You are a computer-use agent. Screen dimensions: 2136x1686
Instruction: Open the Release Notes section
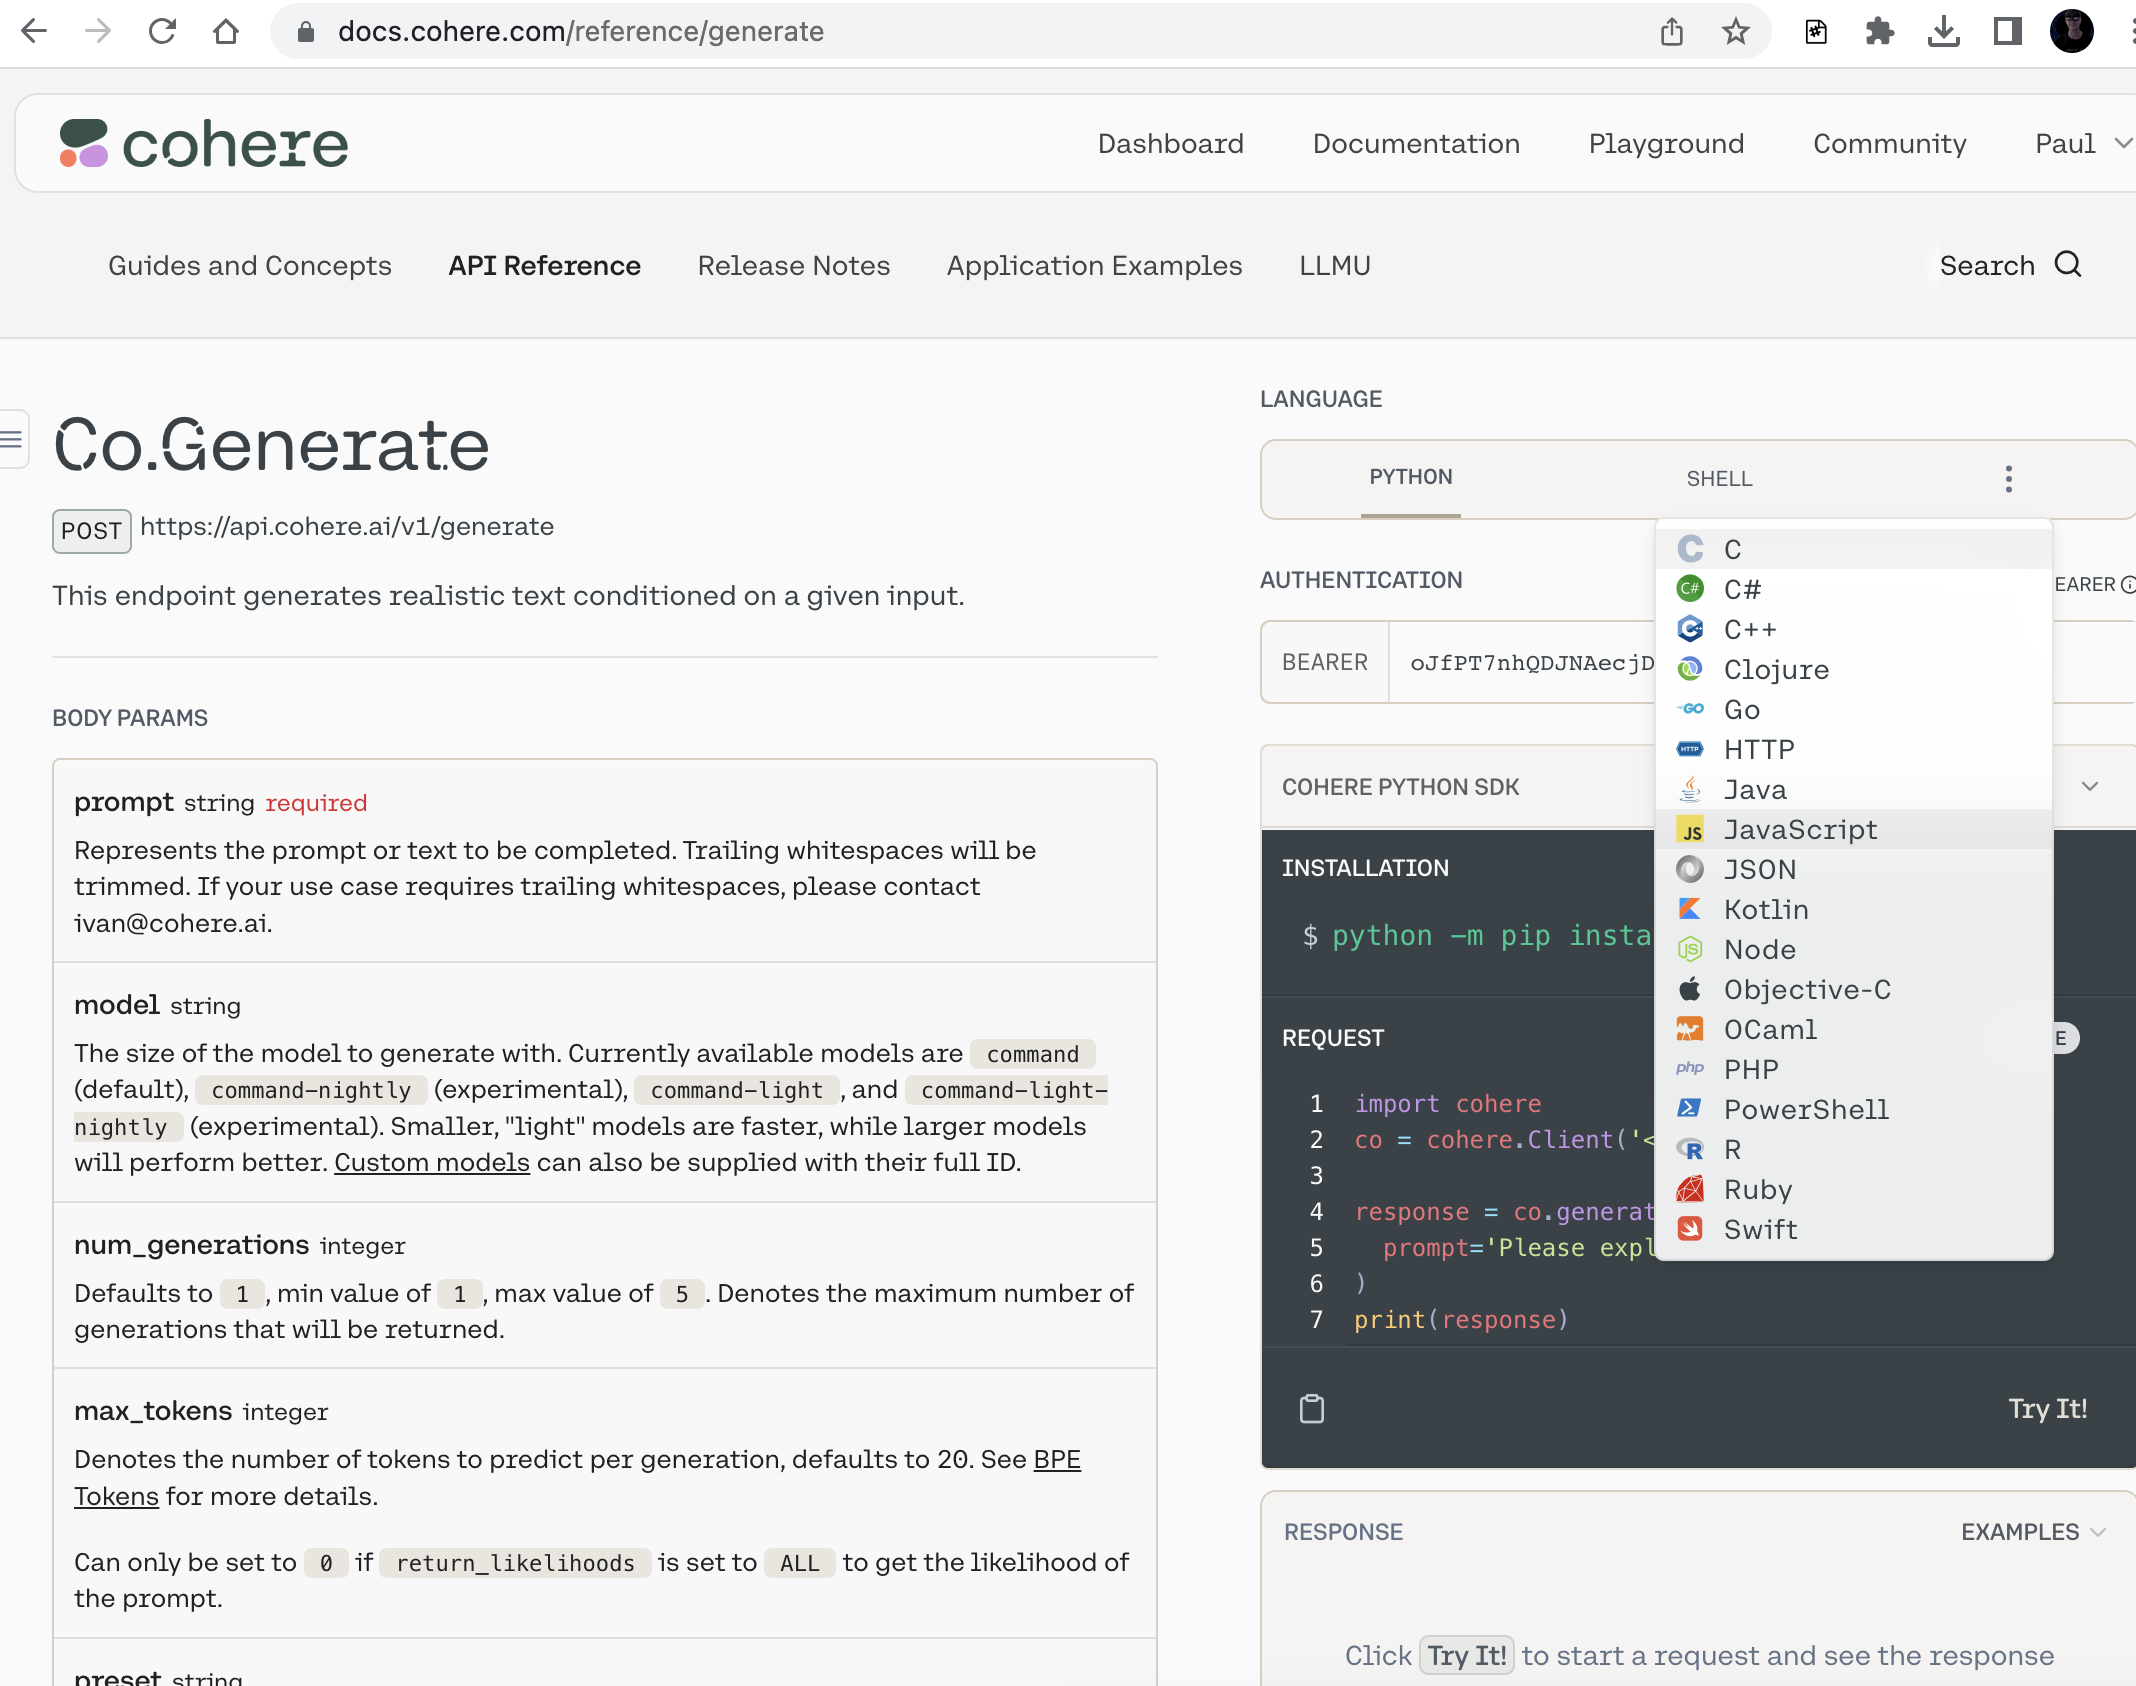(793, 265)
